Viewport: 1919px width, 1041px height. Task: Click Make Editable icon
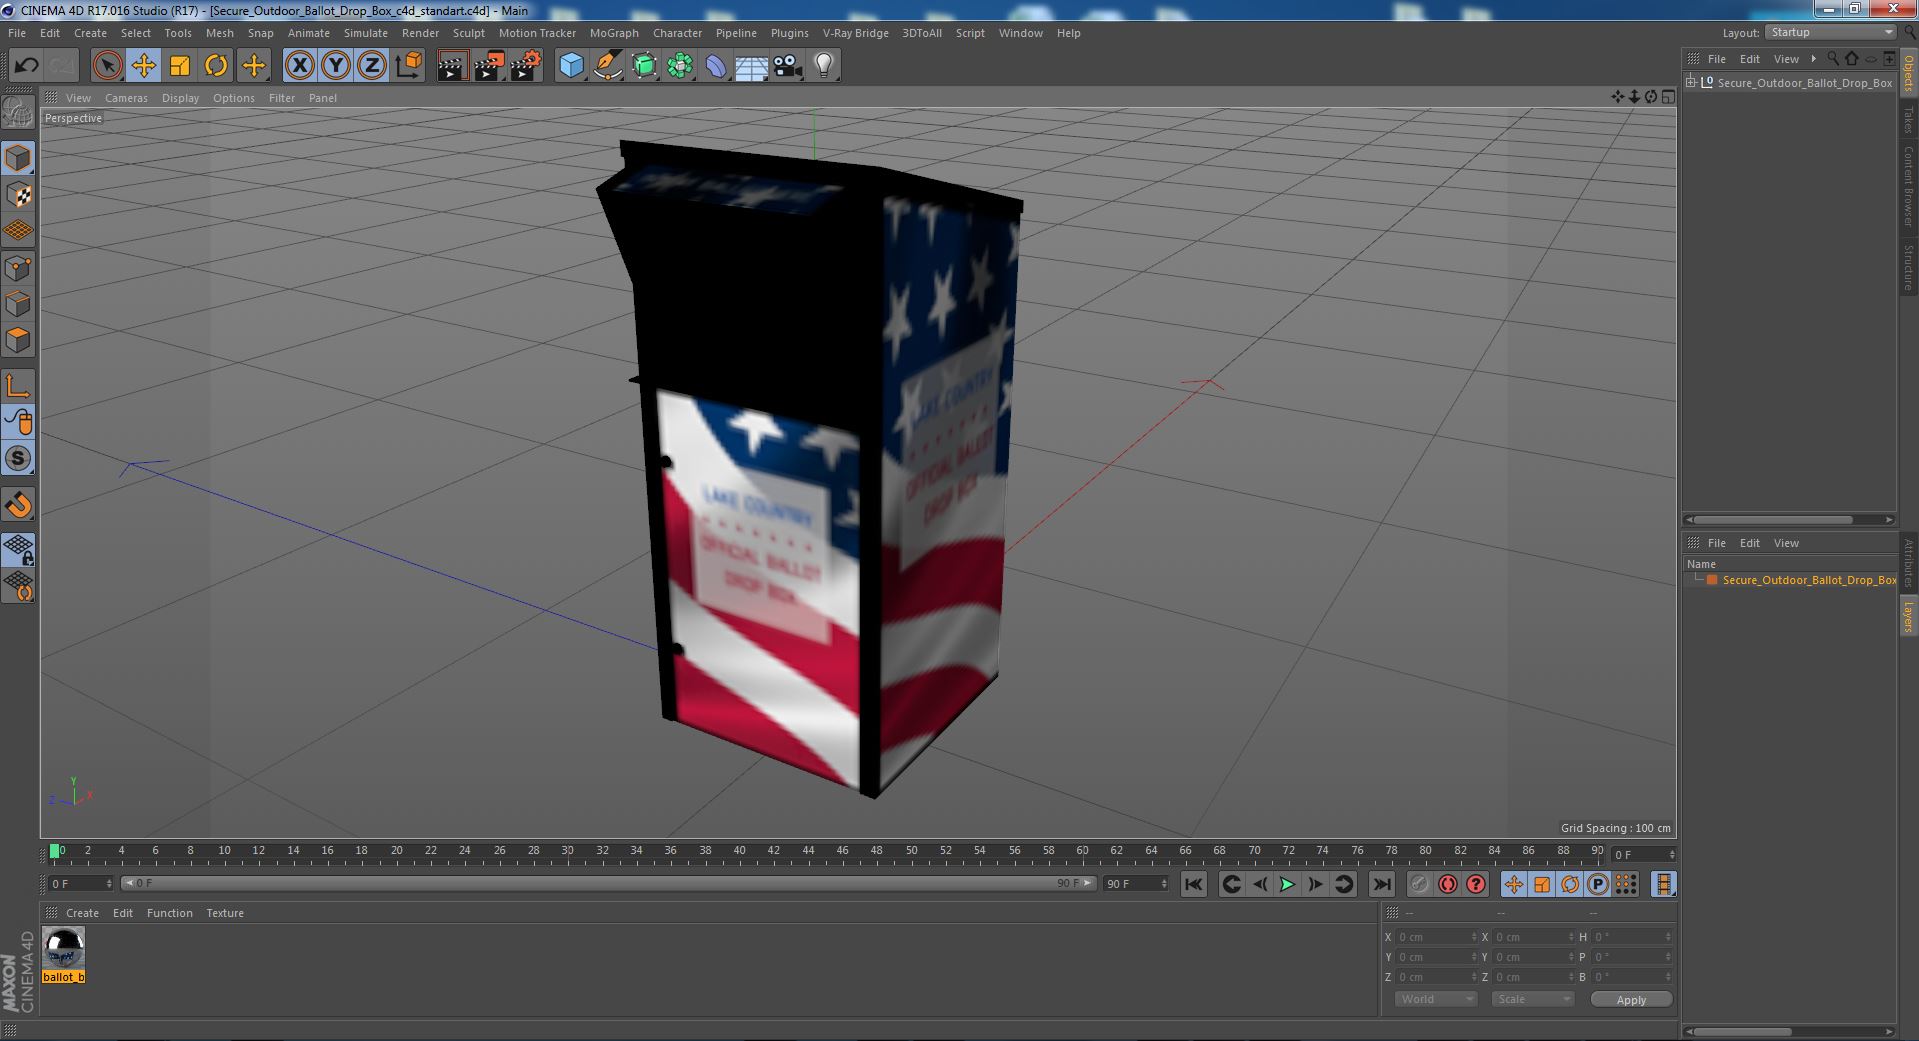point(18,113)
